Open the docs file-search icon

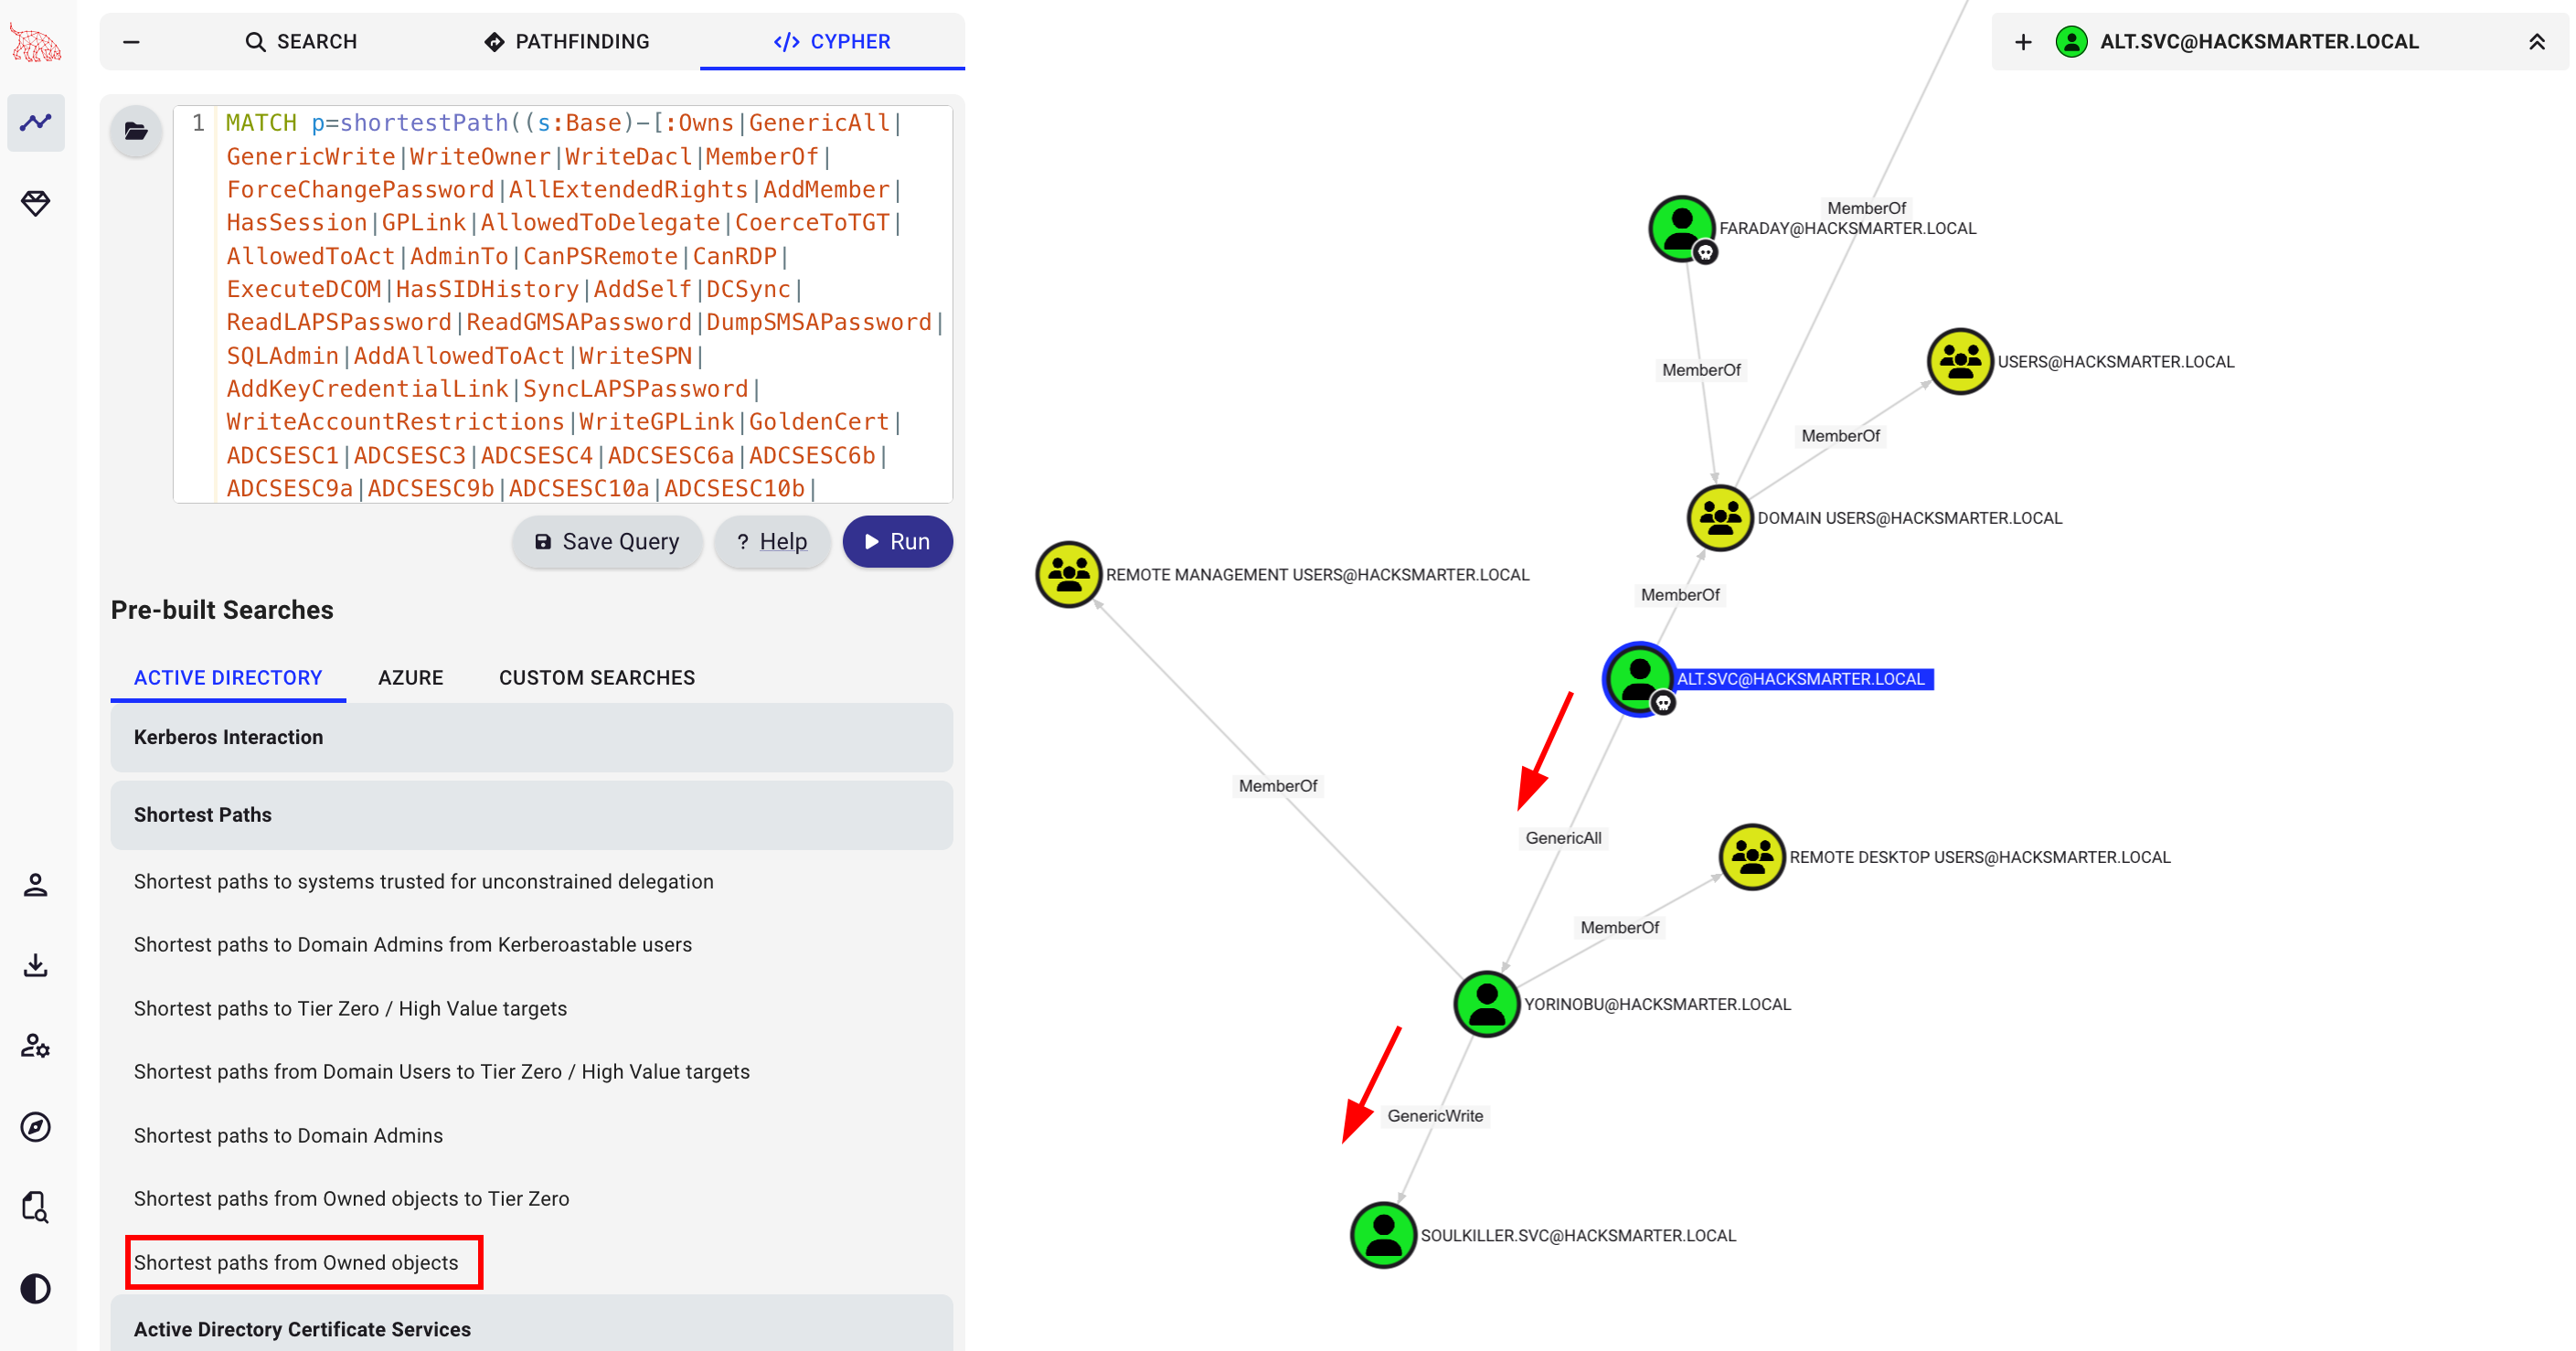point(36,1207)
